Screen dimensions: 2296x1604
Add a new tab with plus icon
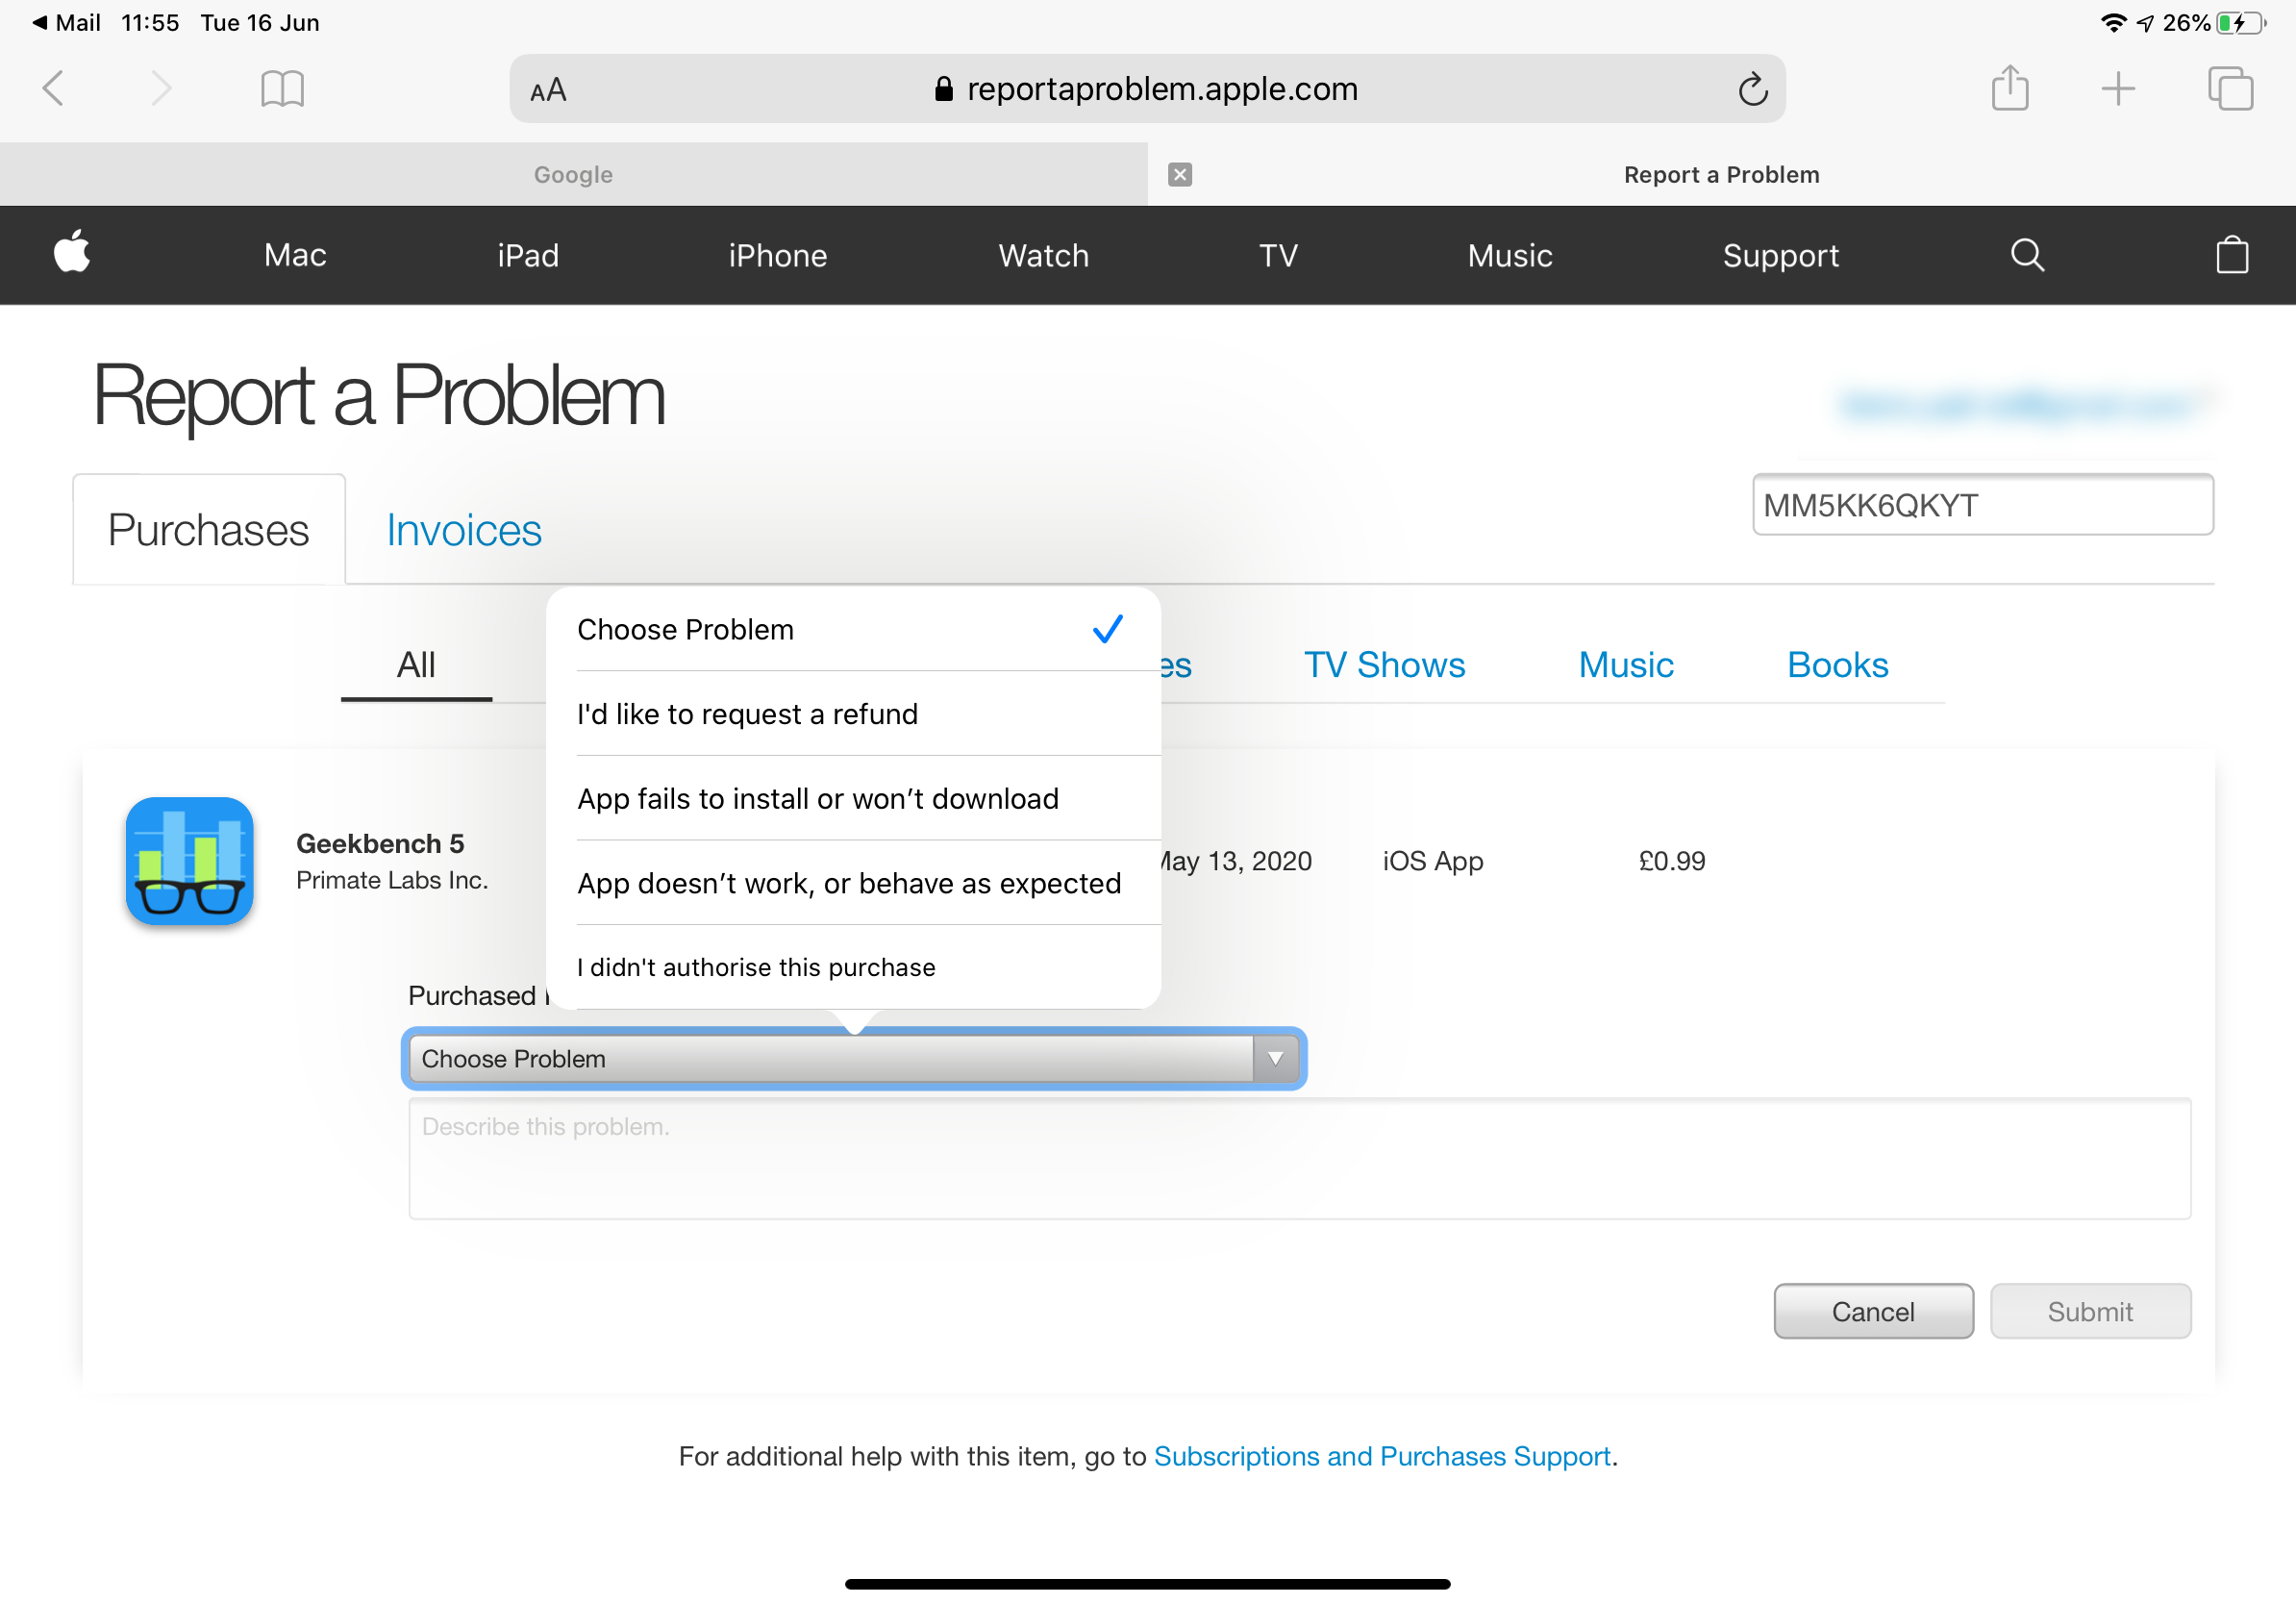(x=2118, y=89)
